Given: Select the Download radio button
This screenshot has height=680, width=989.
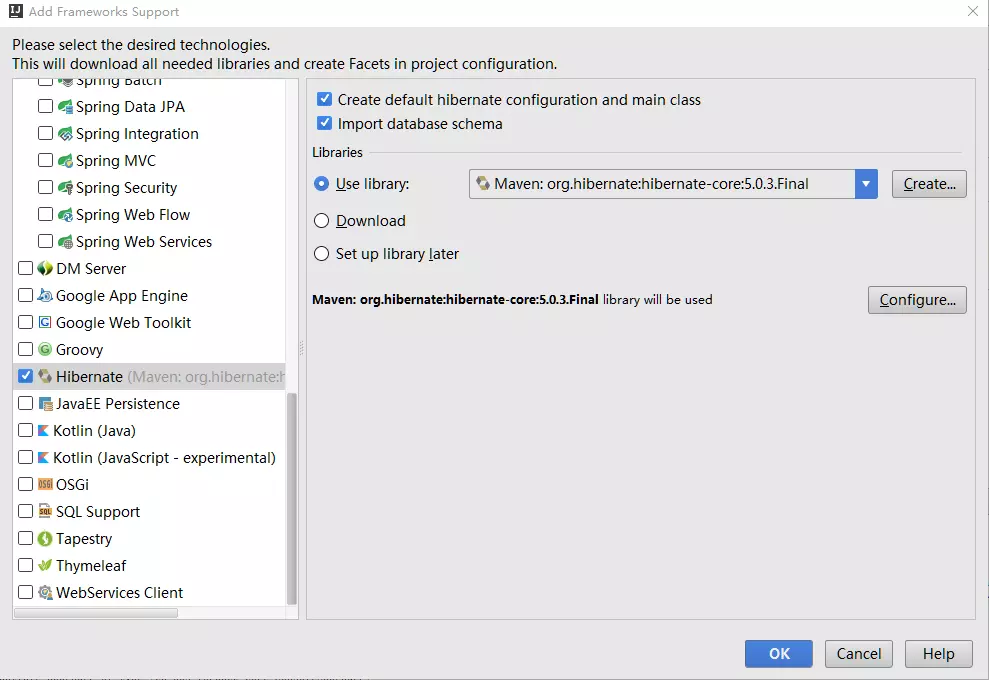Looking at the screenshot, I should [322, 221].
